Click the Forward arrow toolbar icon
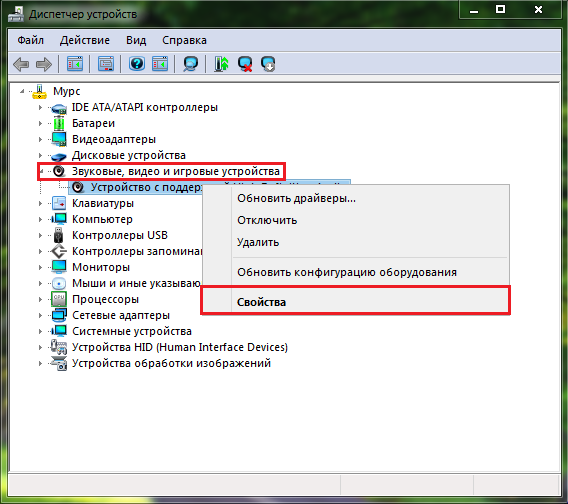The height and width of the screenshot is (504, 568). [44, 64]
